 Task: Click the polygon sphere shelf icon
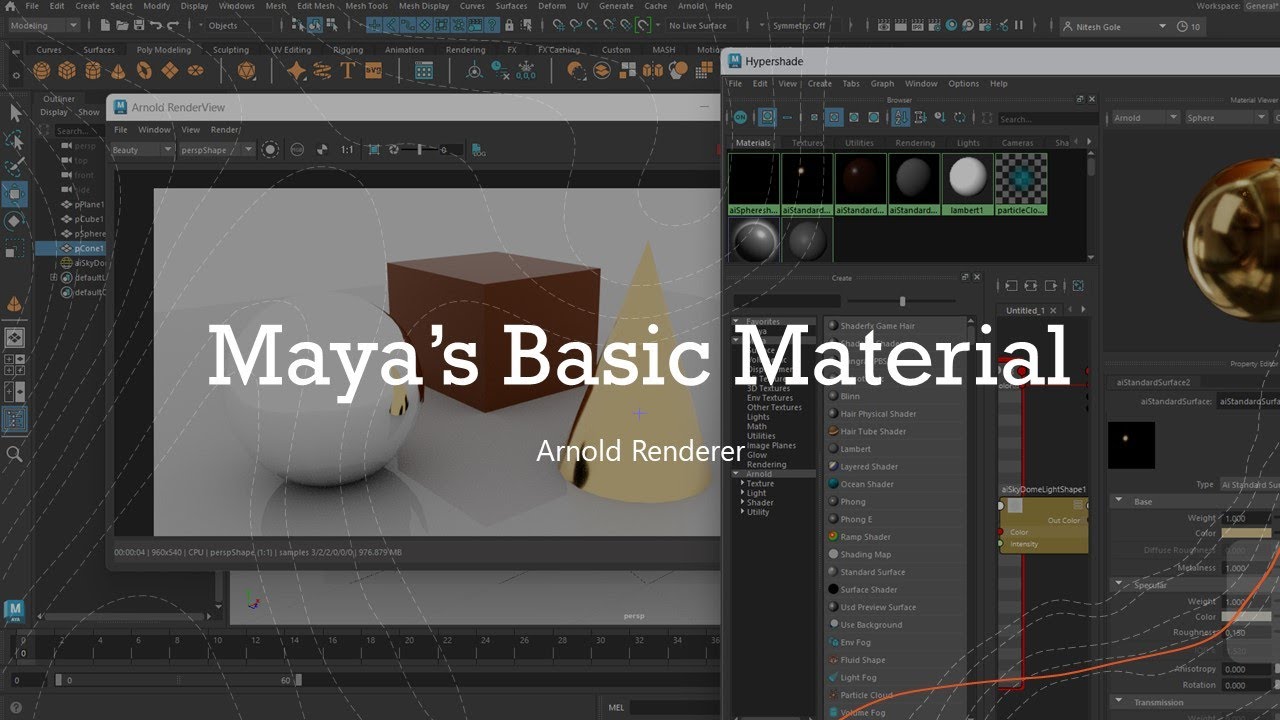[x=41, y=71]
